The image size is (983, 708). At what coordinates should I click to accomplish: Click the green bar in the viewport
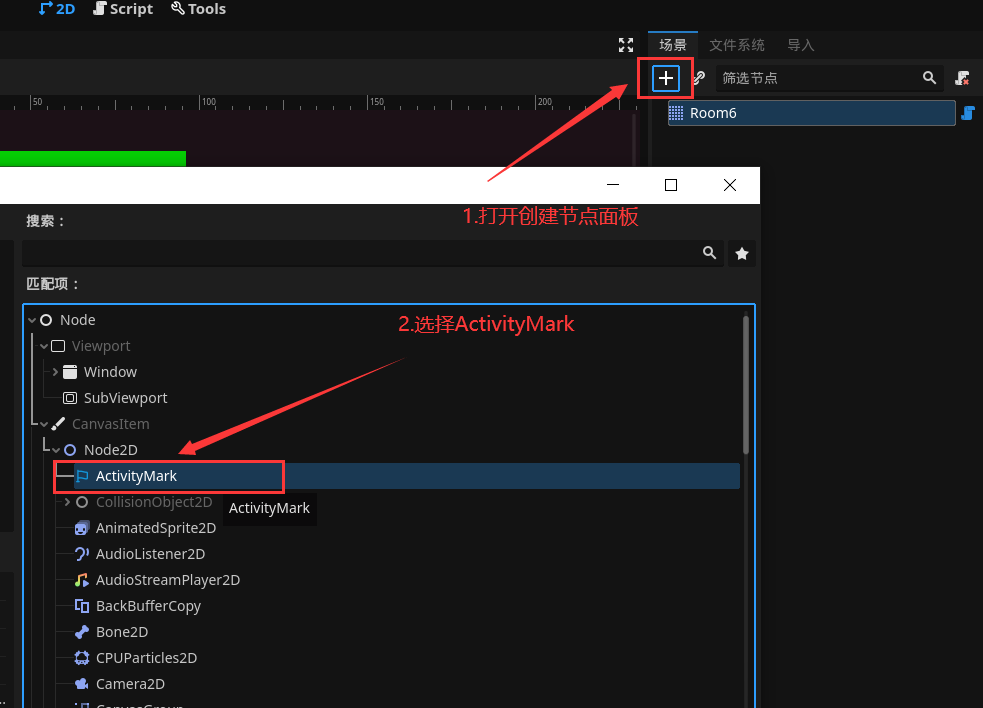pos(93,159)
